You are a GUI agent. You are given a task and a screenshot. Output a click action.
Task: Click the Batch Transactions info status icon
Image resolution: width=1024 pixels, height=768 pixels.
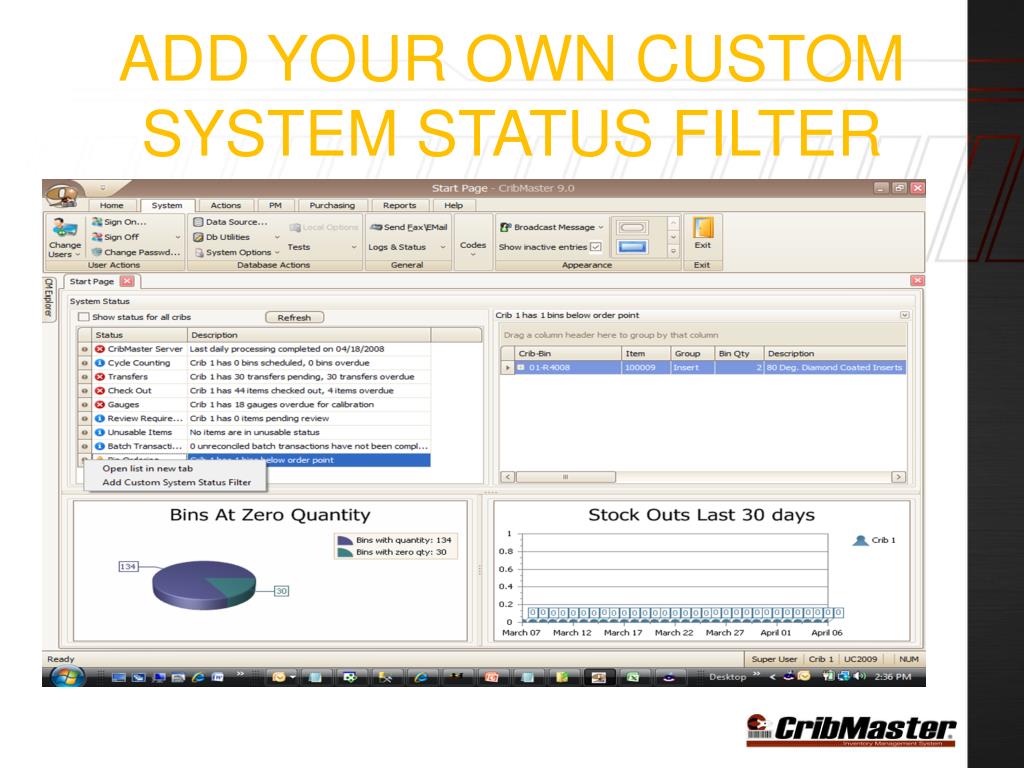click(x=100, y=446)
